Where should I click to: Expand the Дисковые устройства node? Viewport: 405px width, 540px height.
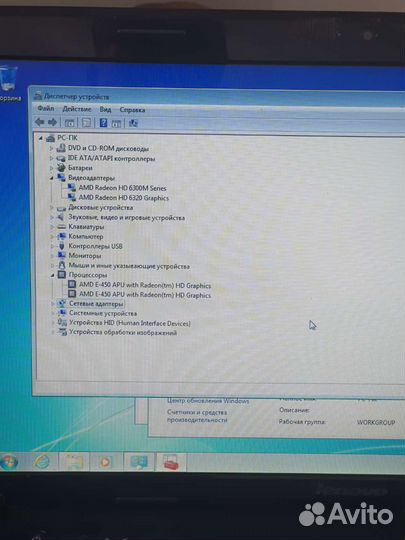52,208
